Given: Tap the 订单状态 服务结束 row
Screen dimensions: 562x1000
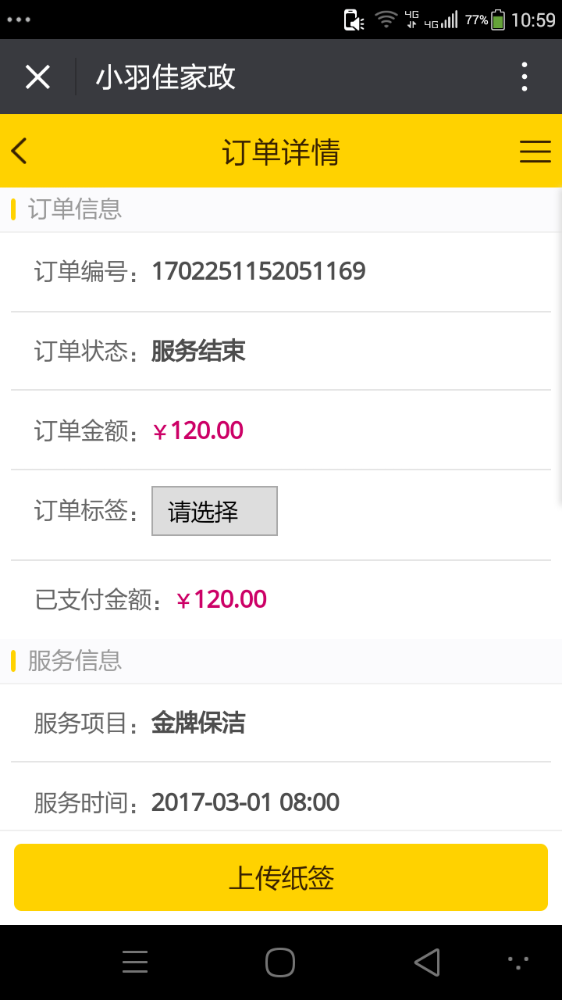Looking at the screenshot, I should (281, 351).
